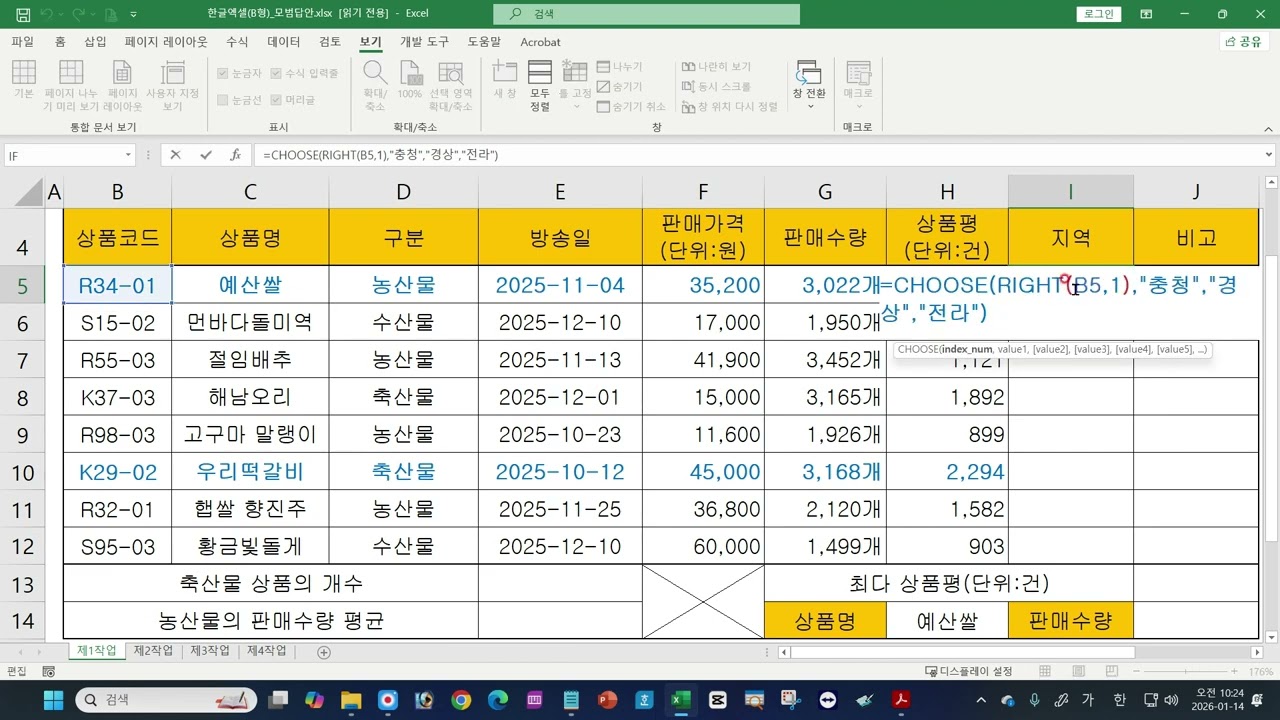Open File Explorer from the taskbar
1280x720 pixels.
[x=351, y=700]
